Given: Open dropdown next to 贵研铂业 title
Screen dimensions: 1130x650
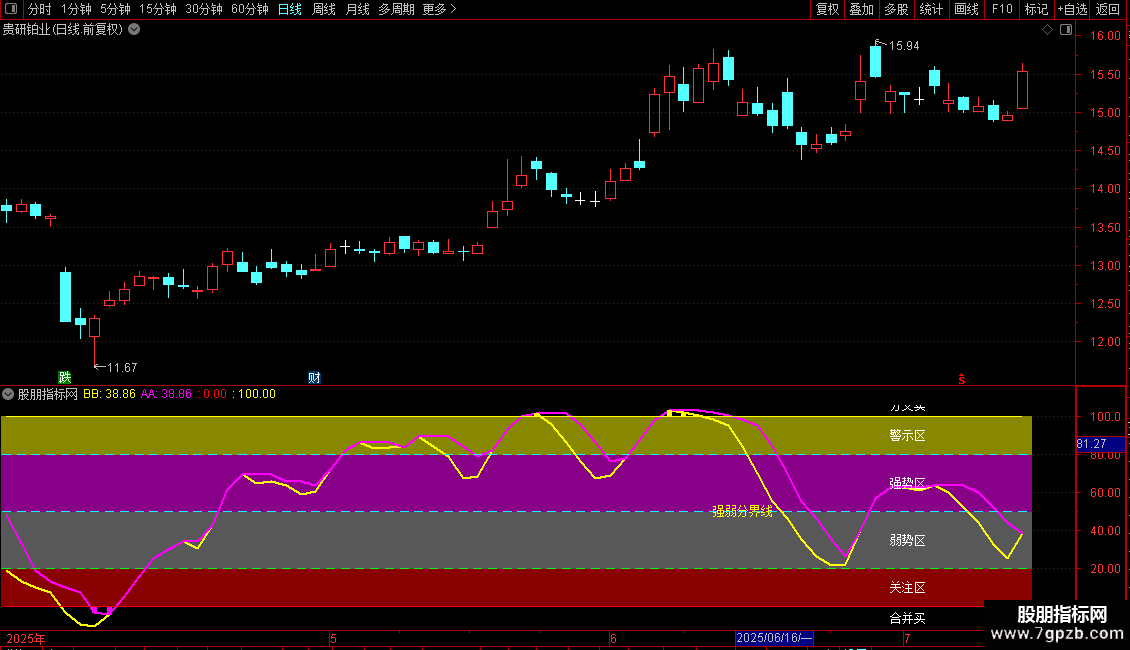Looking at the screenshot, I should 134,30.
